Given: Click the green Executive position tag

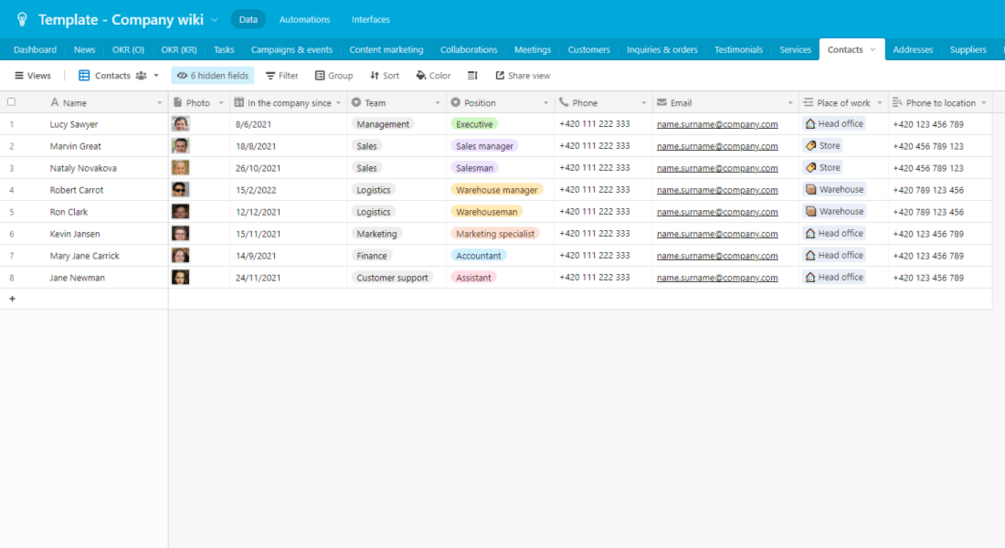Looking at the screenshot, I should coord(474,124).
